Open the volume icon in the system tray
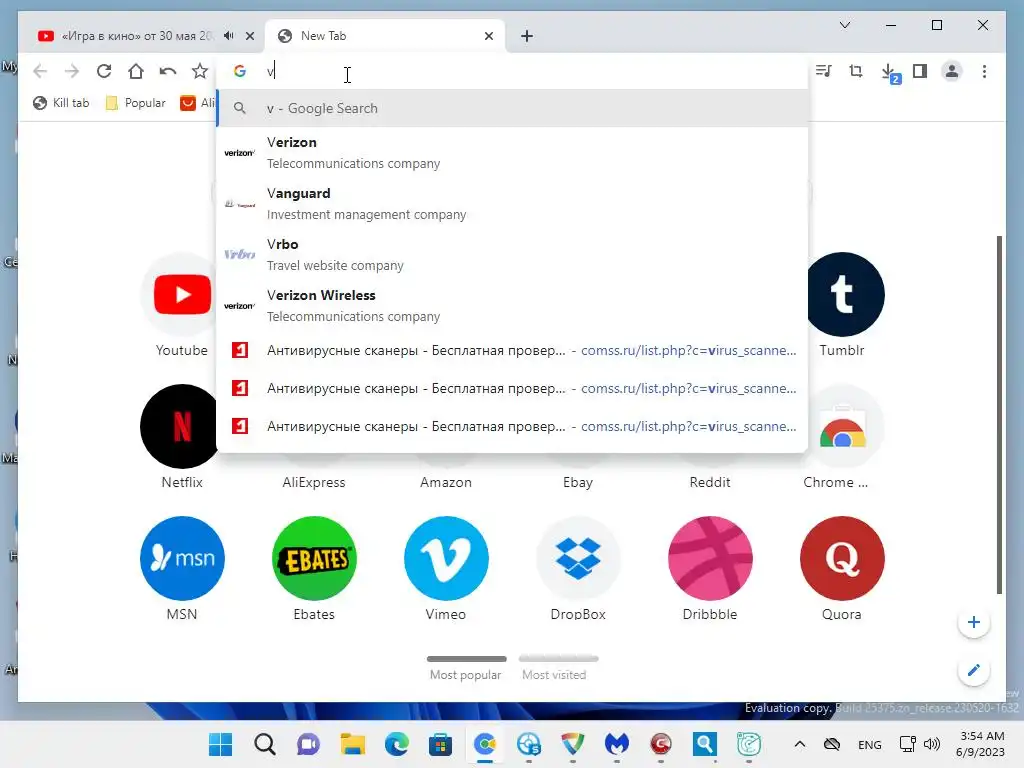 932,744
